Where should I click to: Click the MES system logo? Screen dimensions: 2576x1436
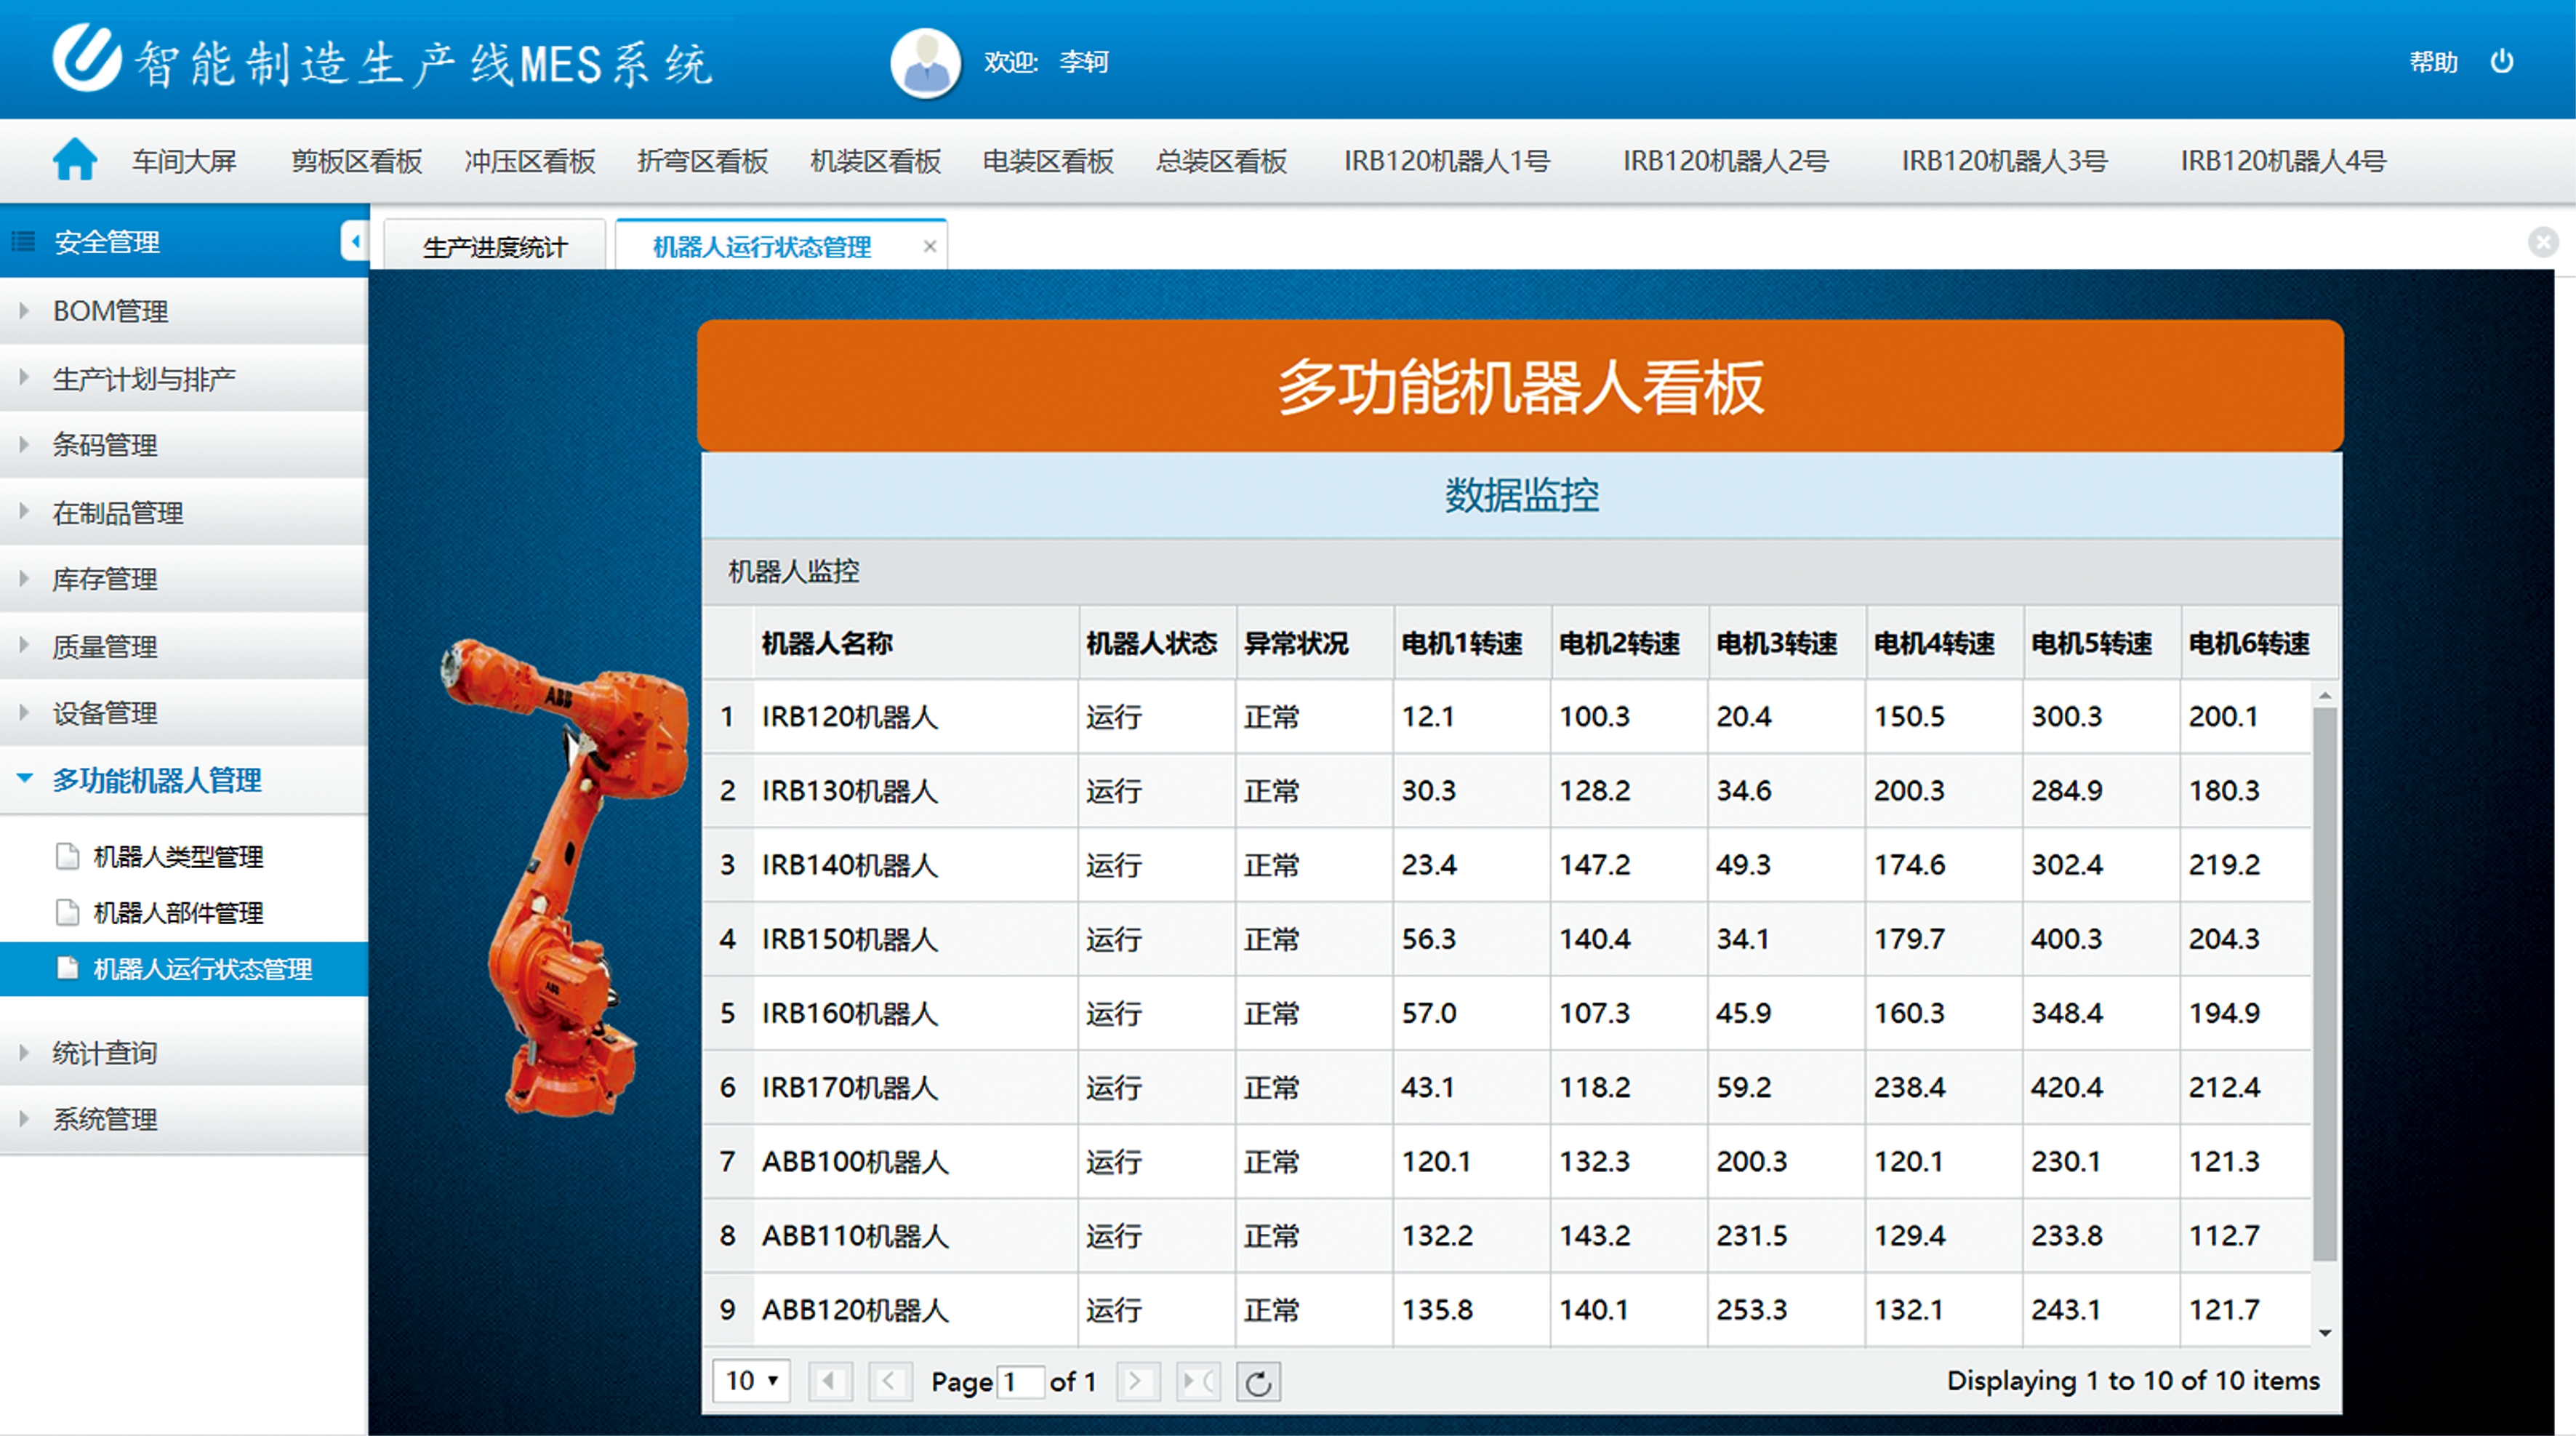click(x=87, y=58)
